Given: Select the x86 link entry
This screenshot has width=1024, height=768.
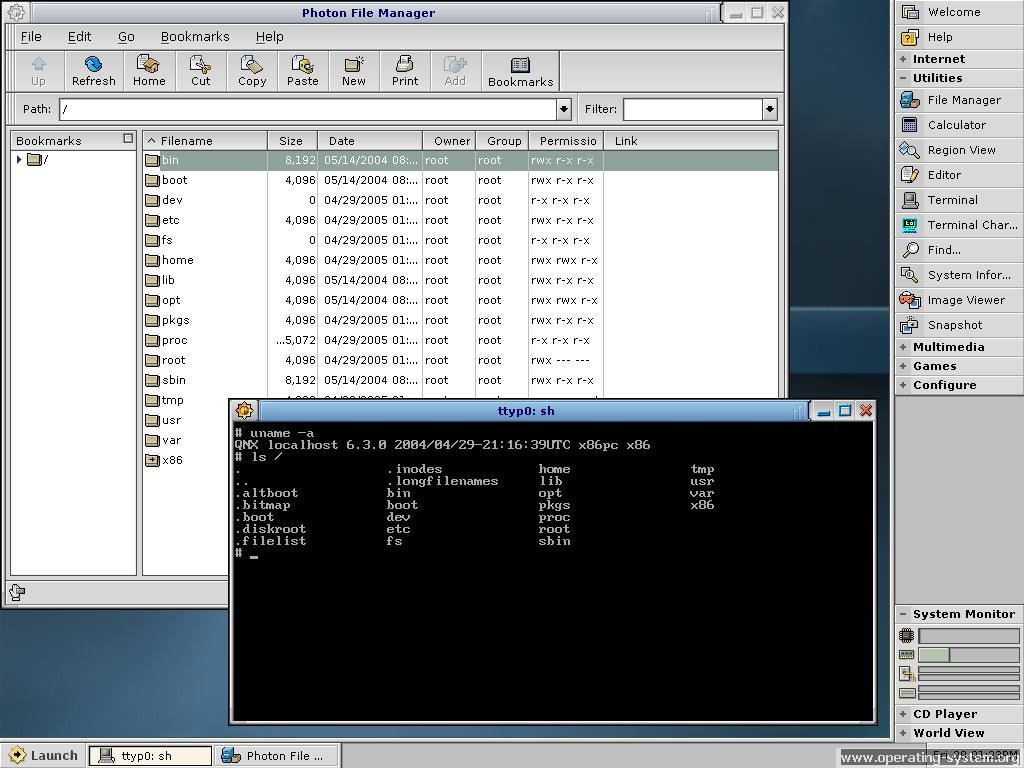Looking at the screenshot, I should click(163, 460).
